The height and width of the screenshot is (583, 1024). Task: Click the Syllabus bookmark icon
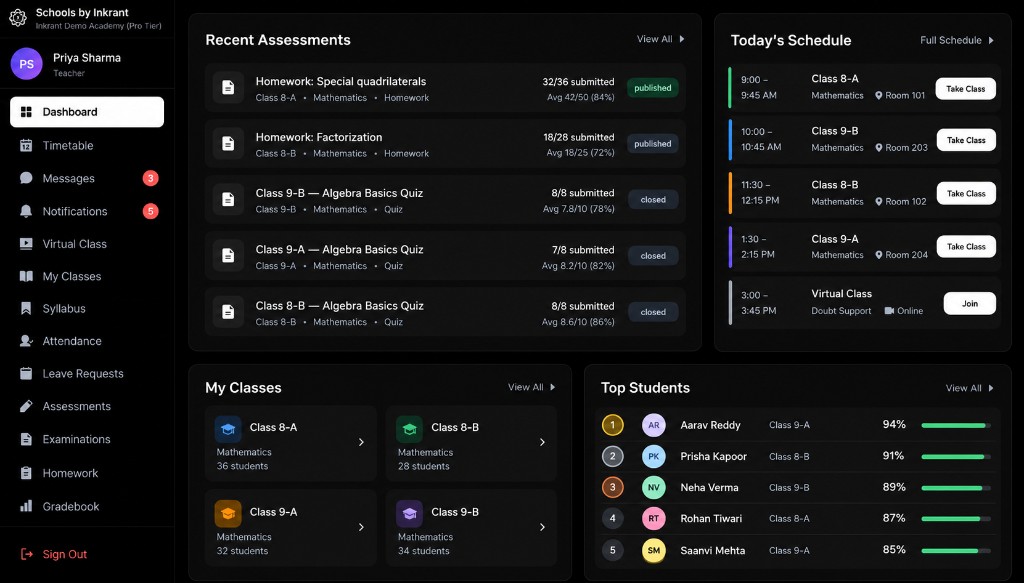26,308
